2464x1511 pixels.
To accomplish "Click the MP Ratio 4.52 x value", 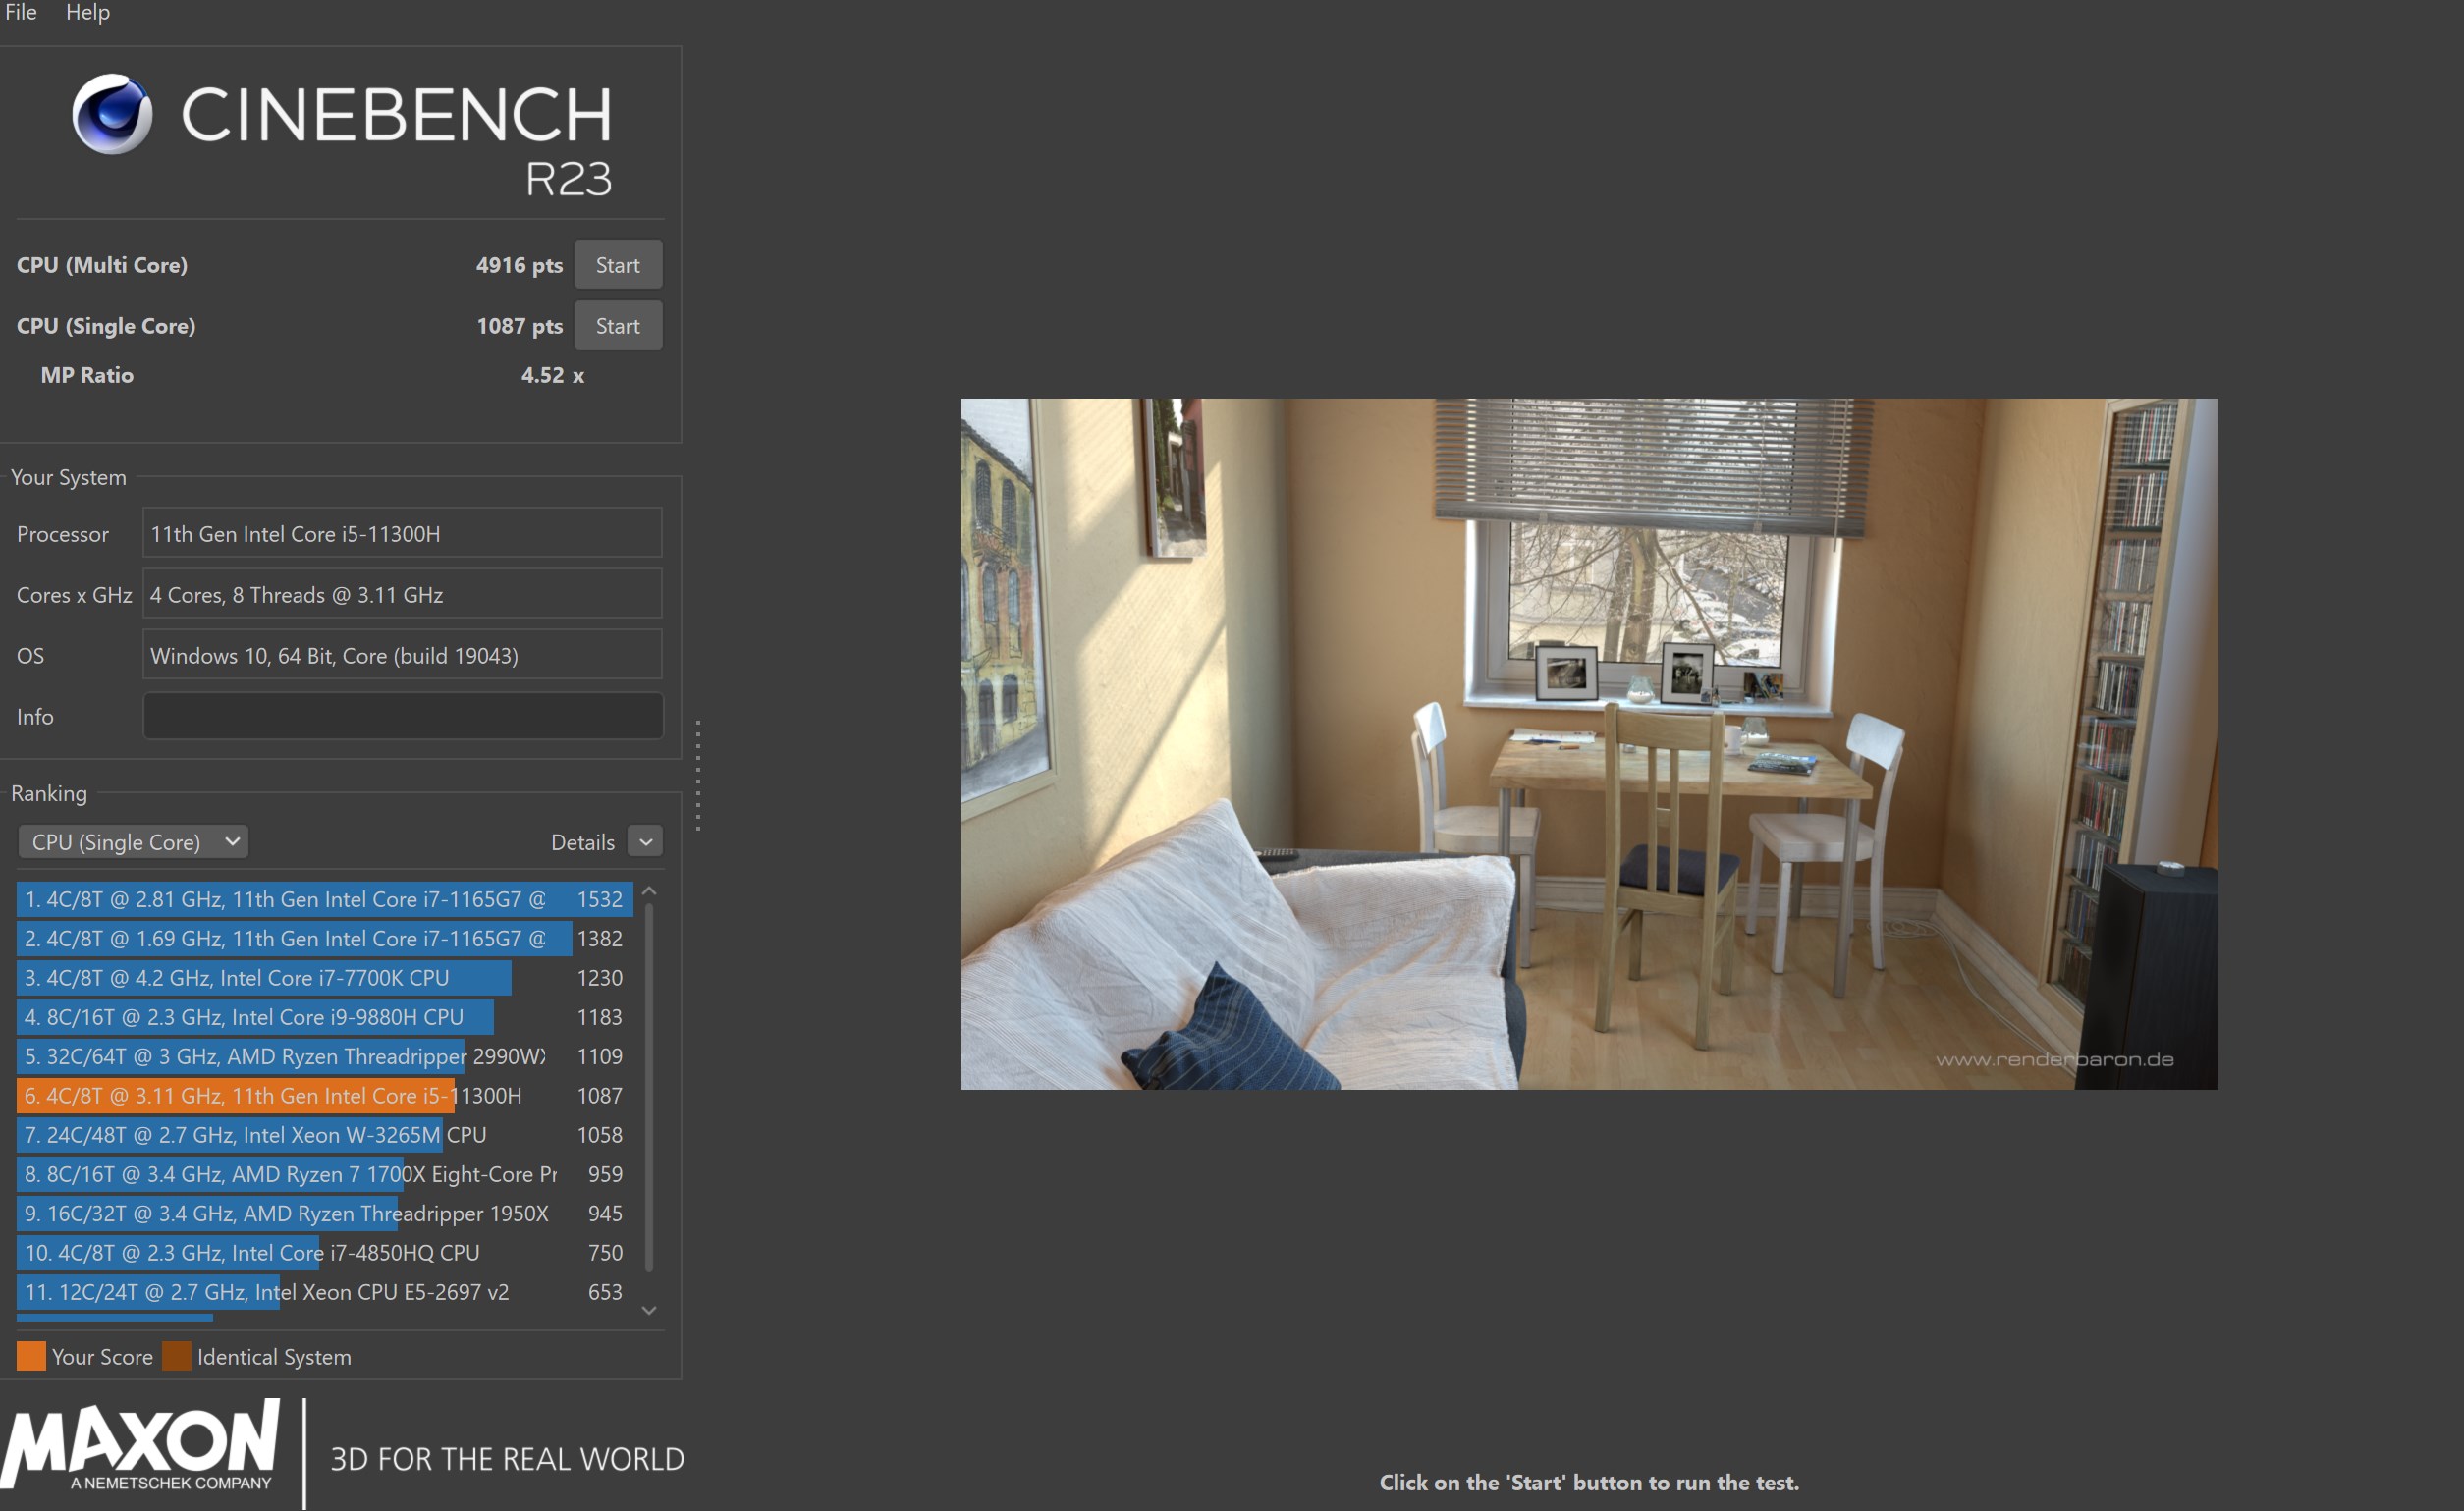I will click(x=552, y=375).
